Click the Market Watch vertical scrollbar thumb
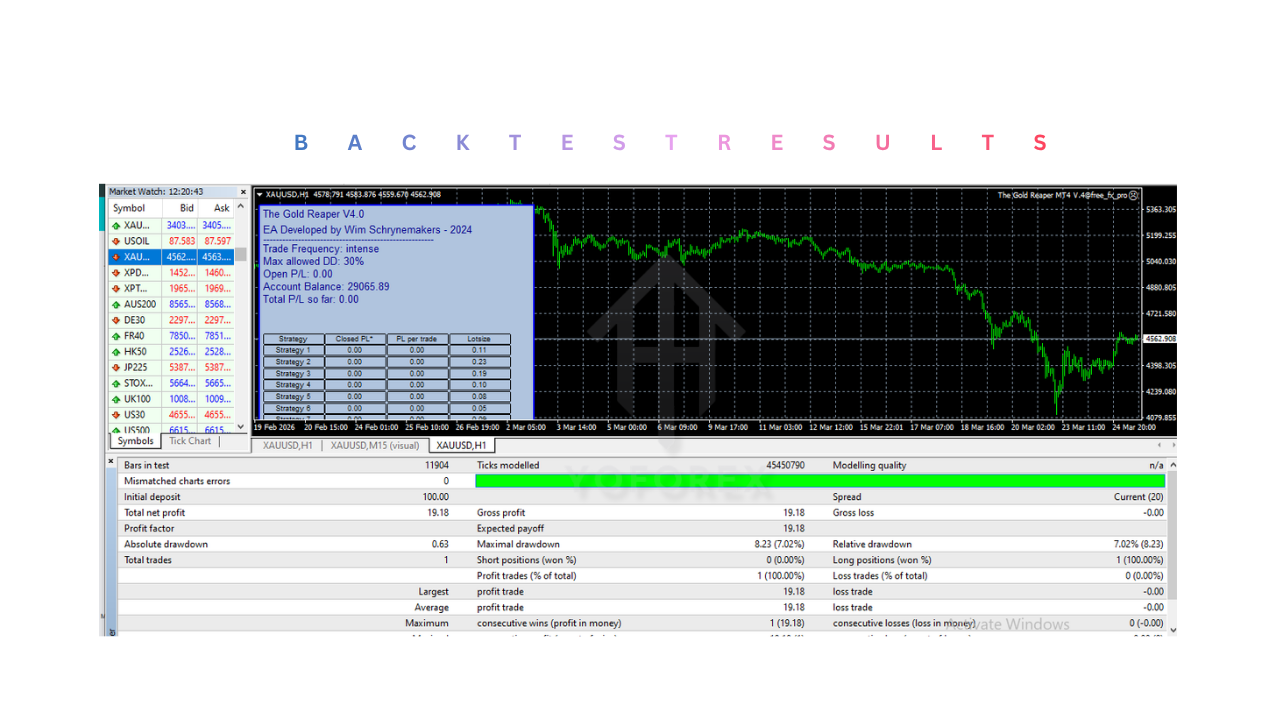Image resolution: width=1280 pixels, height=720 pixels. [x=240, y=253]
